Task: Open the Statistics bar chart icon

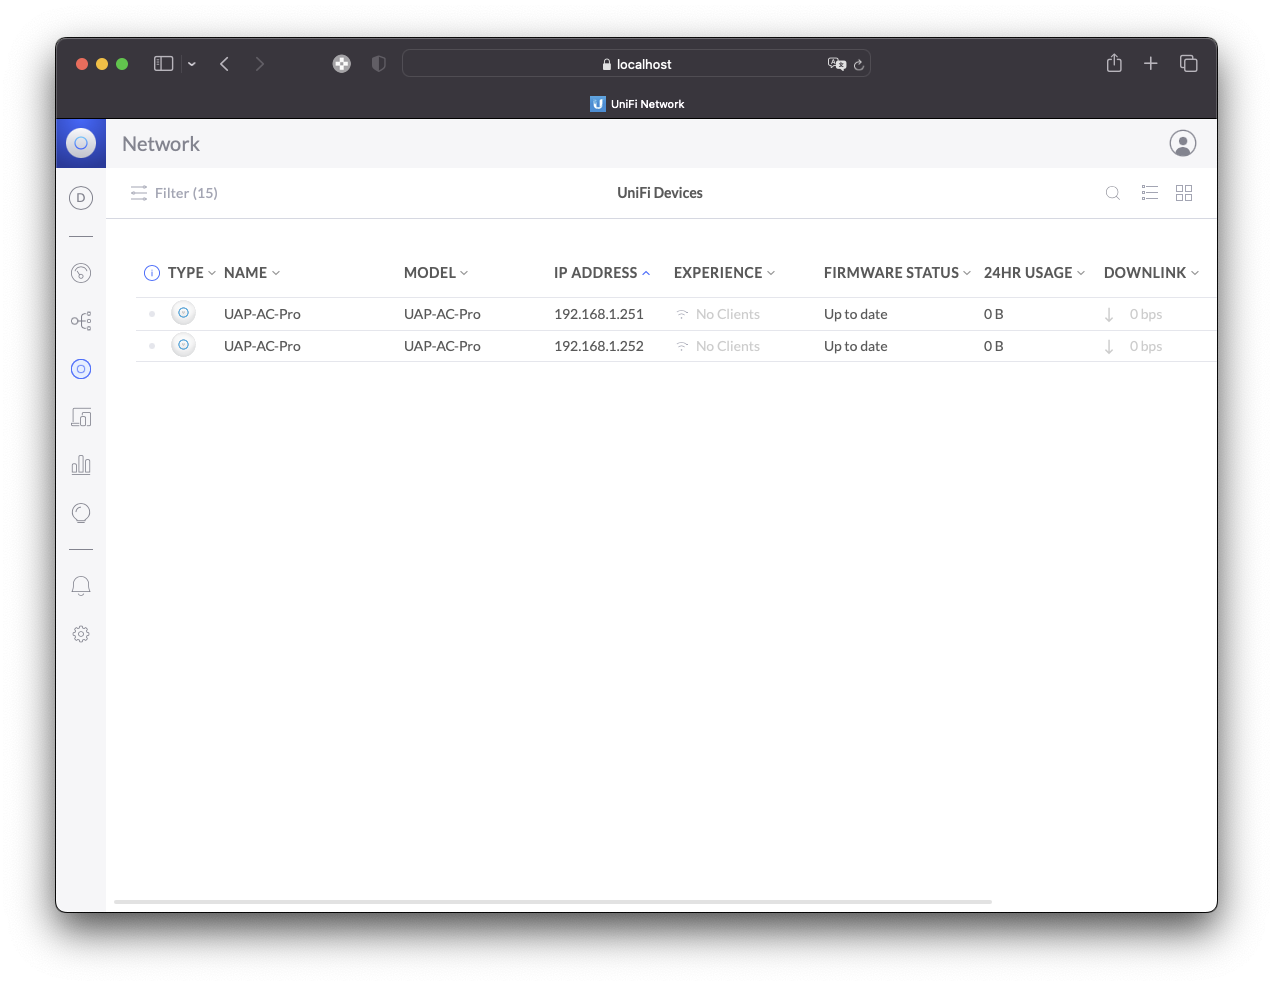Action: click(81, 465)
